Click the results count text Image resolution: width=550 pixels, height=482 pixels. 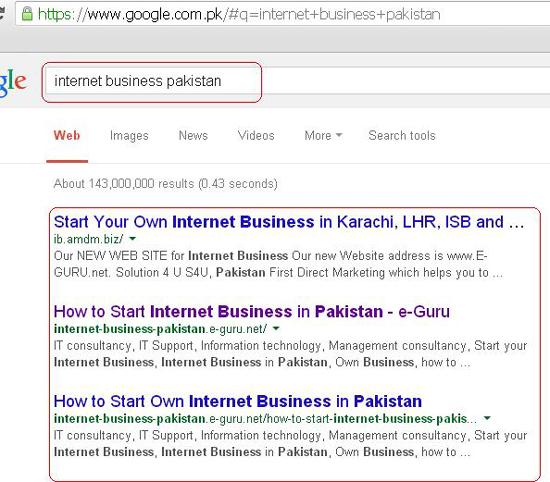[166, 183]
